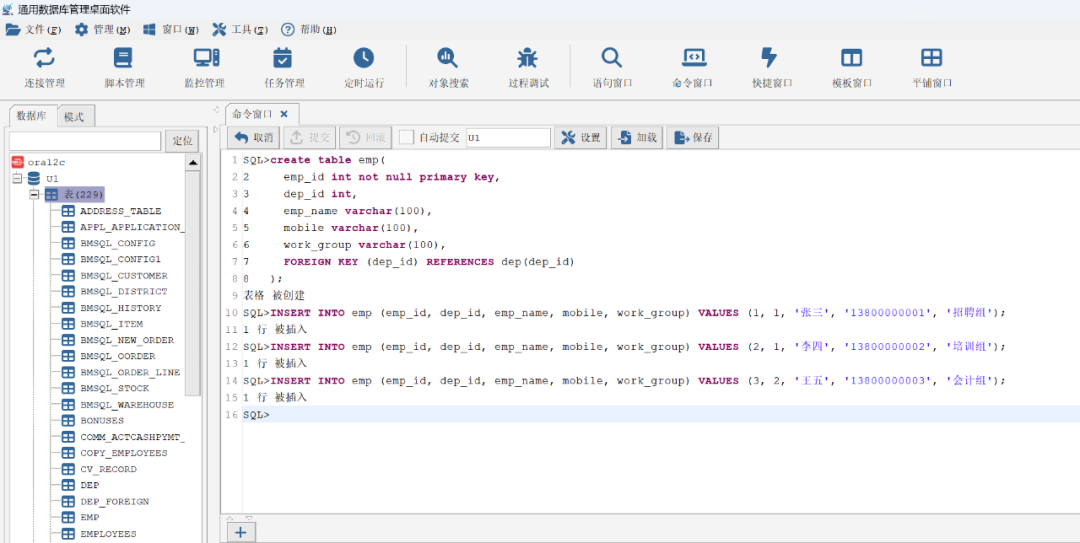The height and width of the screenshot is (543, 1080).
Task: Click the 保存 save button
Action: click(x=693, y=137)
